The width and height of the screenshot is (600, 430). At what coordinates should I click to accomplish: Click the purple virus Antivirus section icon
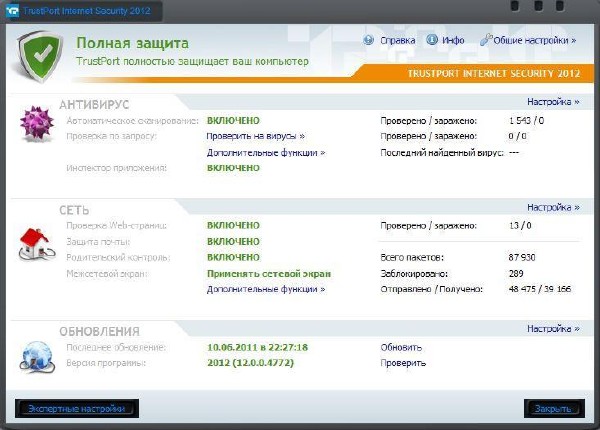click(x=38, y=126)
